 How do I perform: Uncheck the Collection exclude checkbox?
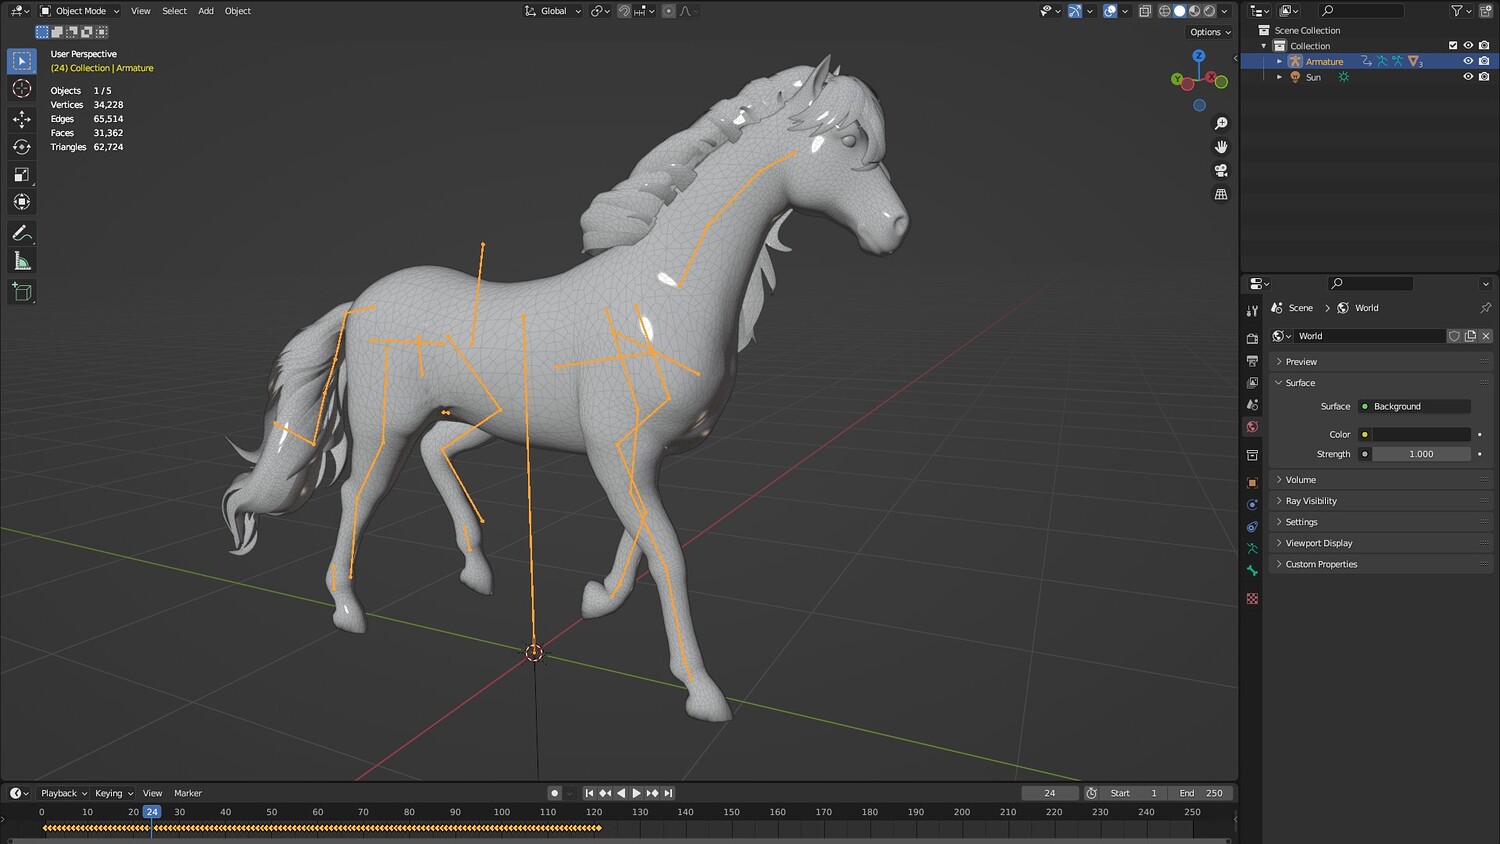tap(1453, 45)
